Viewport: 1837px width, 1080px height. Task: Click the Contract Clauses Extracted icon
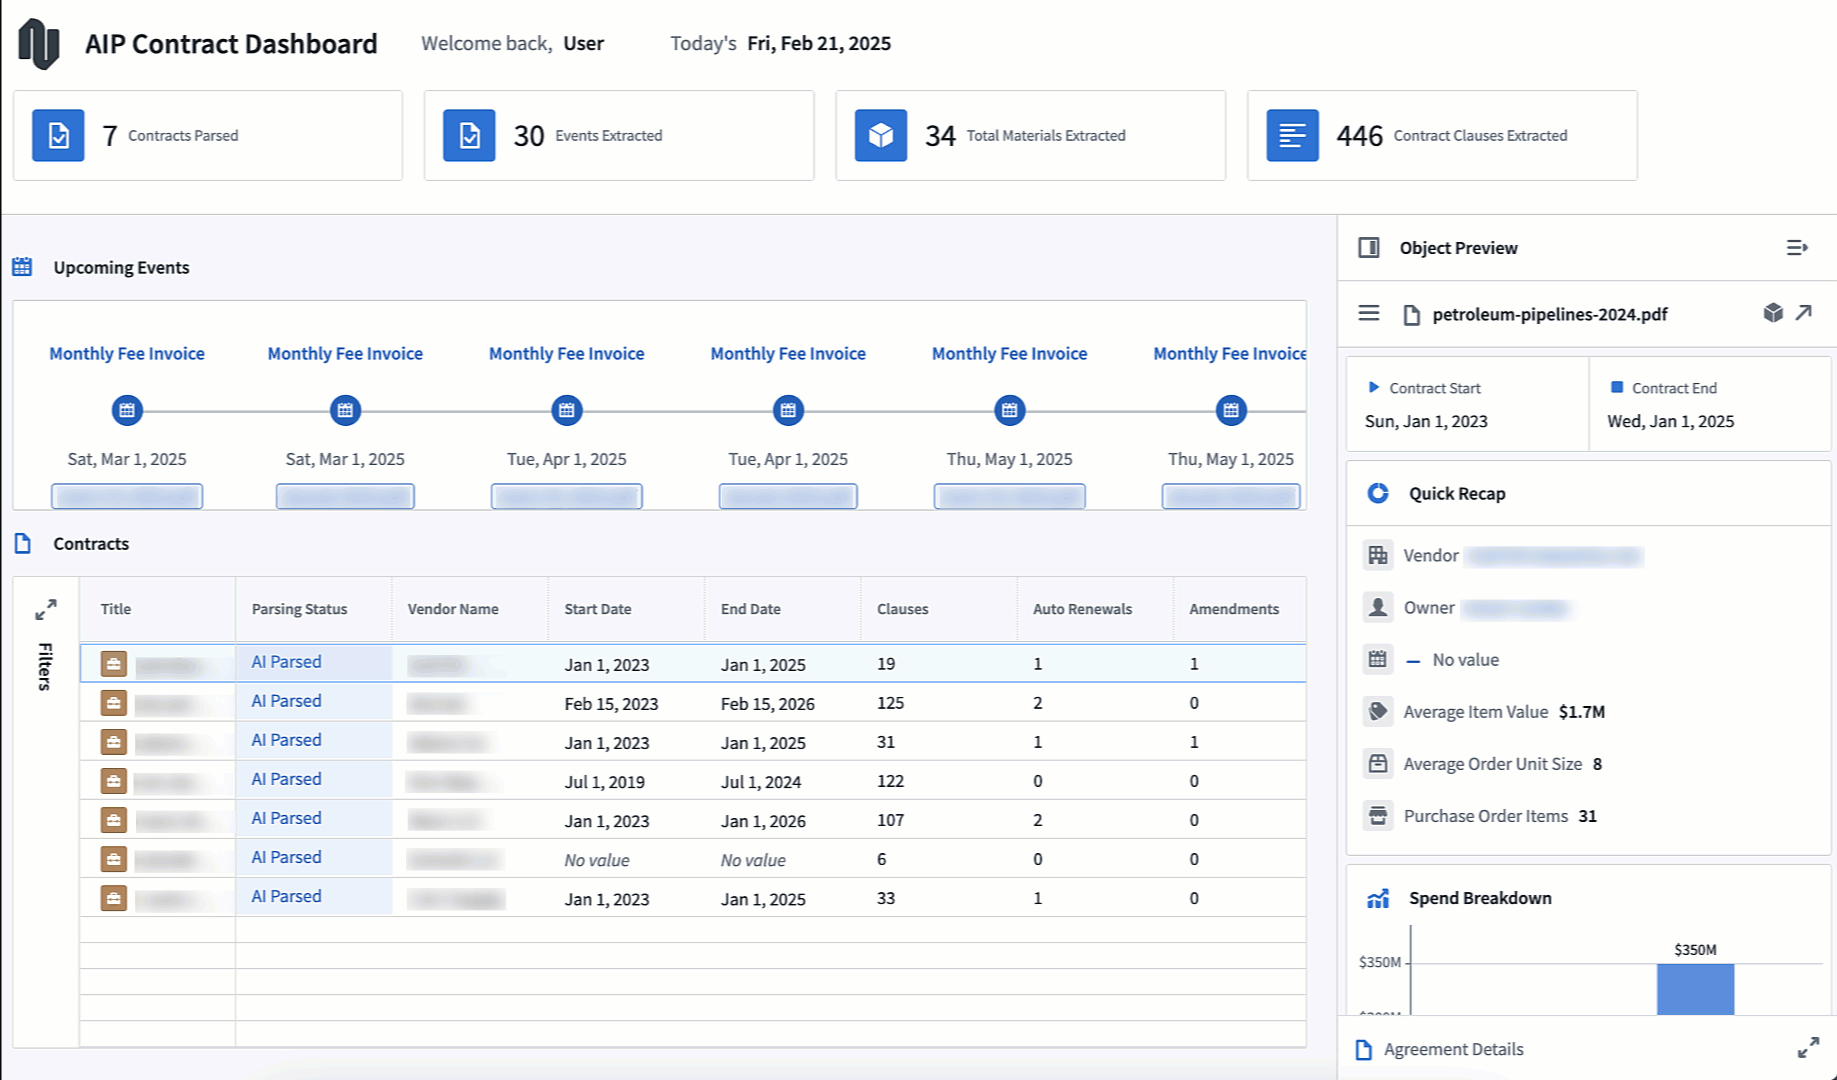pos(1292,135)
